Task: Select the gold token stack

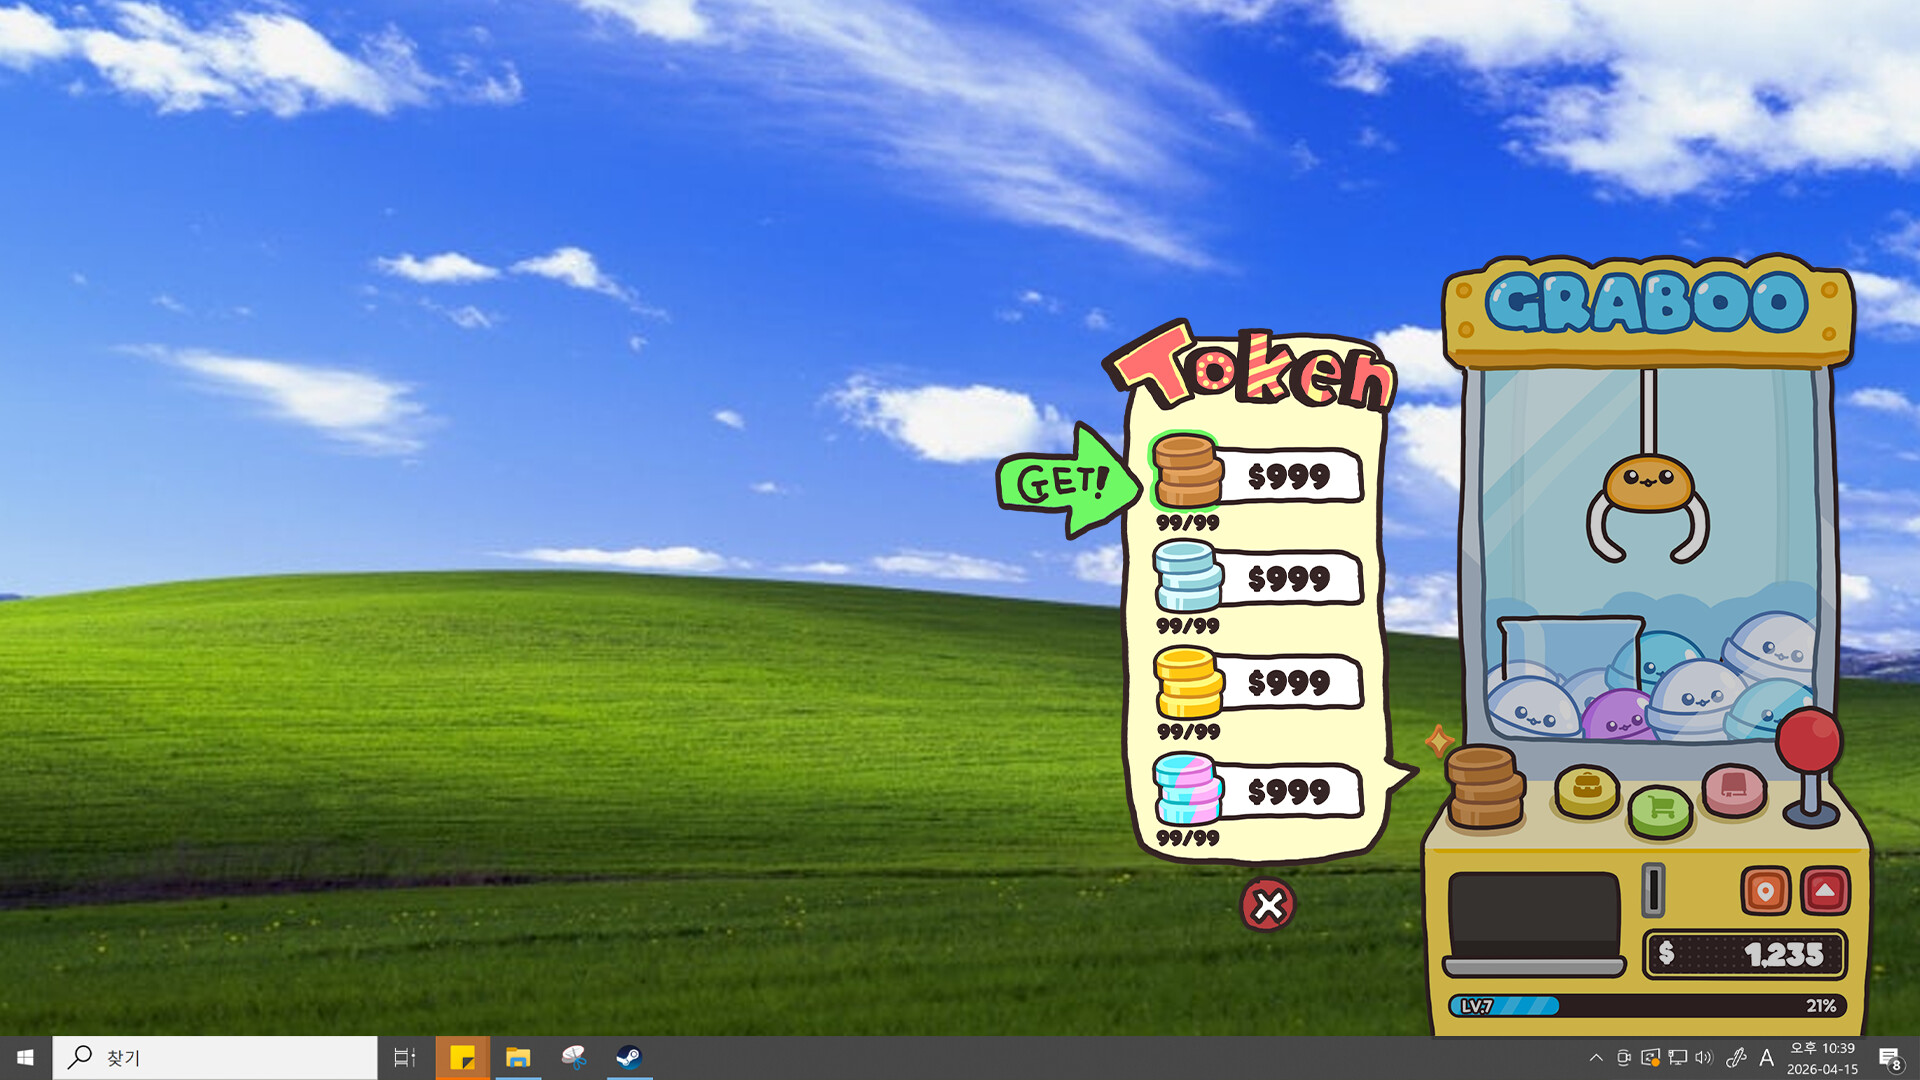Action: [x=1187, y=682]
